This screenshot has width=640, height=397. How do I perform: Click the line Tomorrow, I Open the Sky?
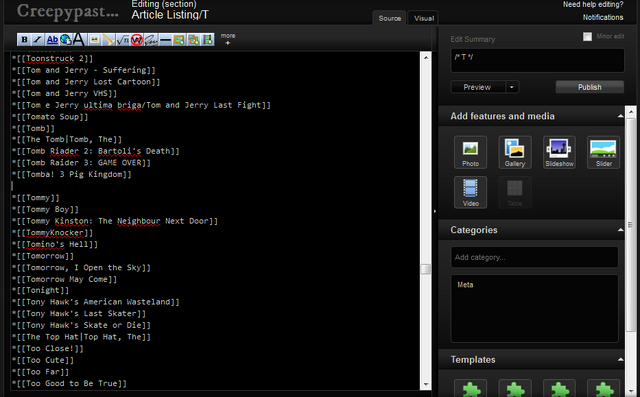[x=81, y=268]
